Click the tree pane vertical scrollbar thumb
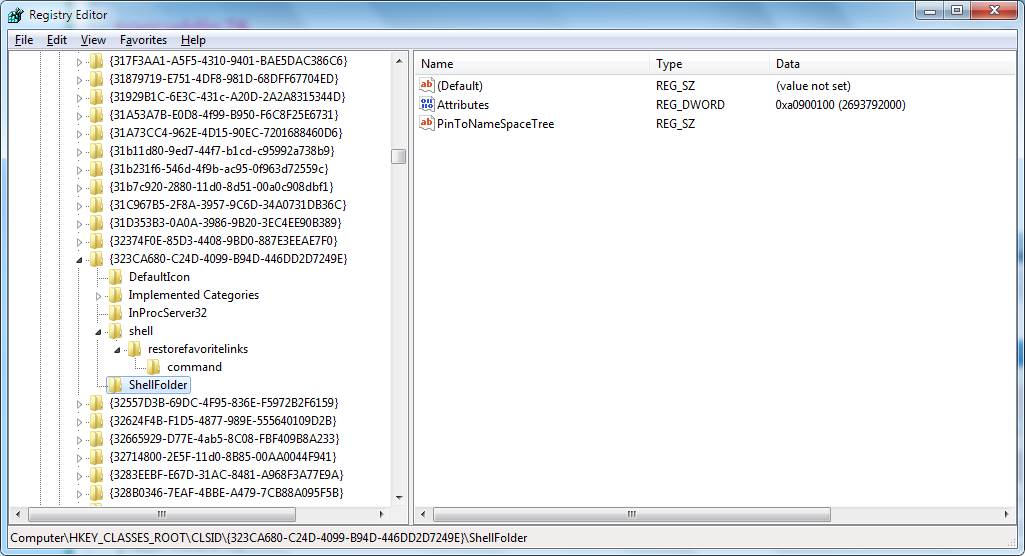 pyautogui.click(x=398, y=157)
